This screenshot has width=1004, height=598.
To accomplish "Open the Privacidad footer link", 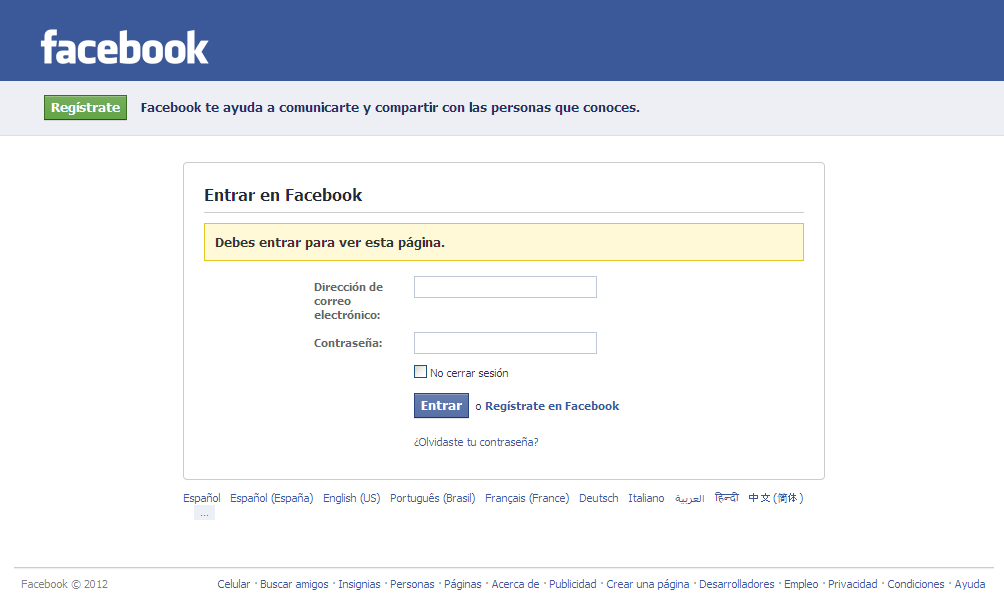I will (853, 584).
